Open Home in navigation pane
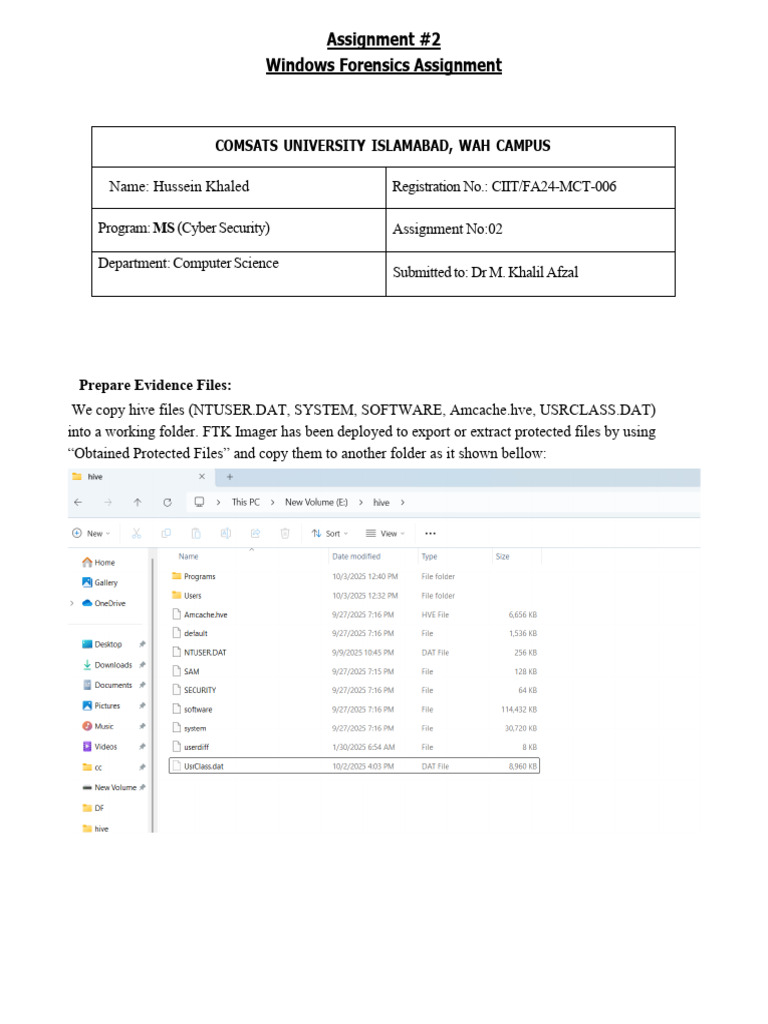 [99, 562]
